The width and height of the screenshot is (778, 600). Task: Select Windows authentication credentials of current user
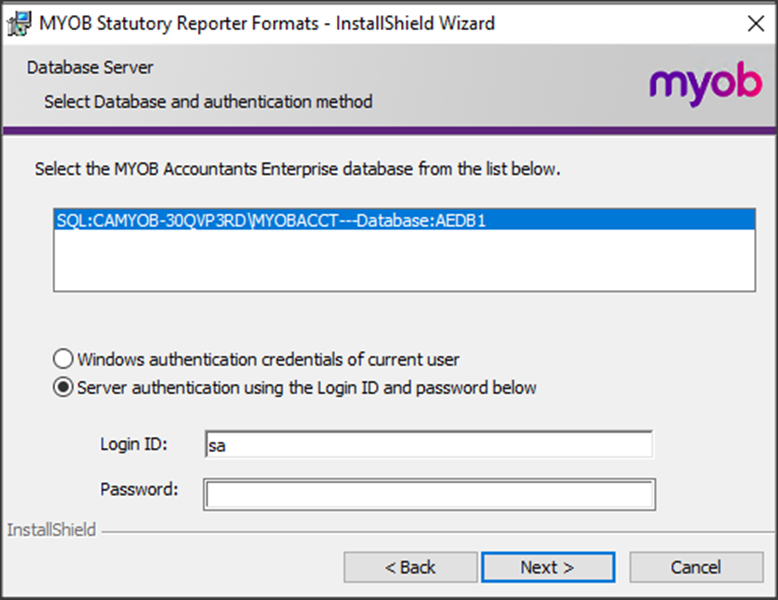click(x=64, y=358)
